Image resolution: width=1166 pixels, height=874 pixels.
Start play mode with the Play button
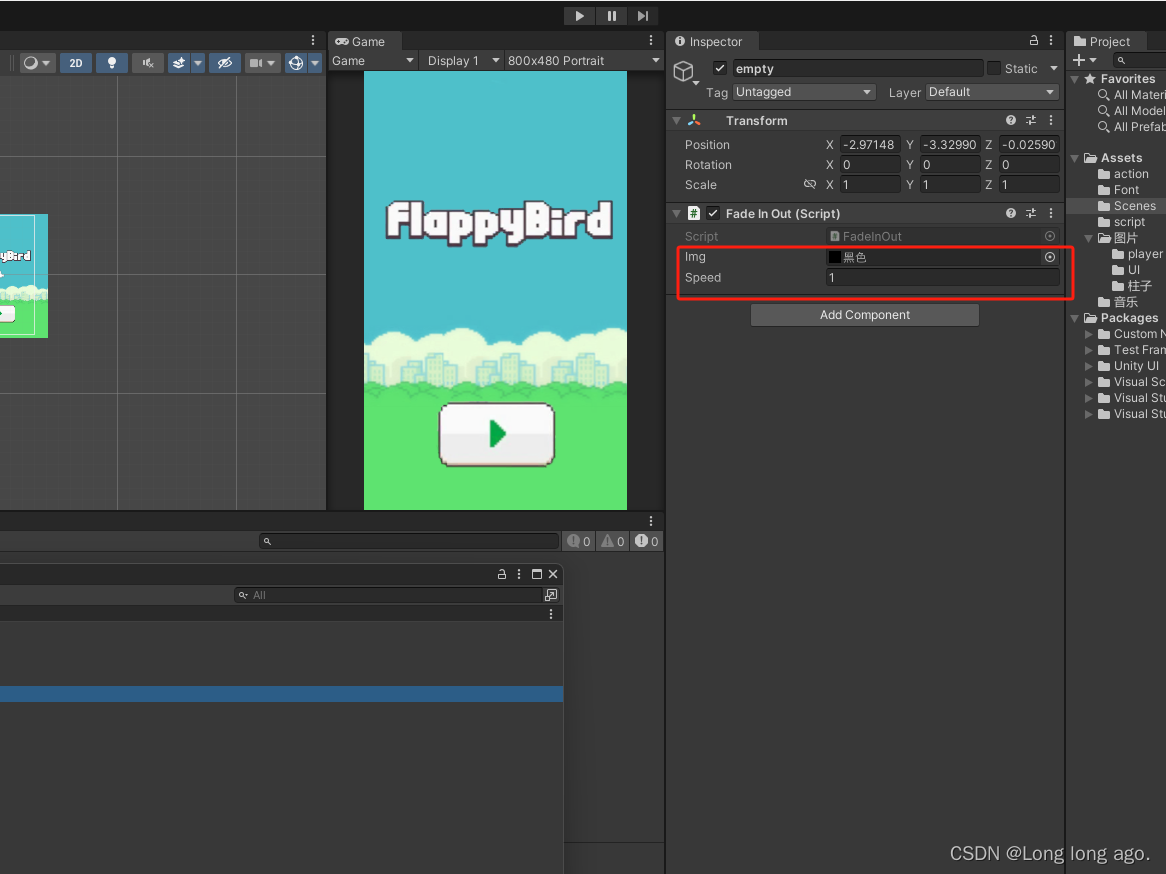(x=579, y=16)
